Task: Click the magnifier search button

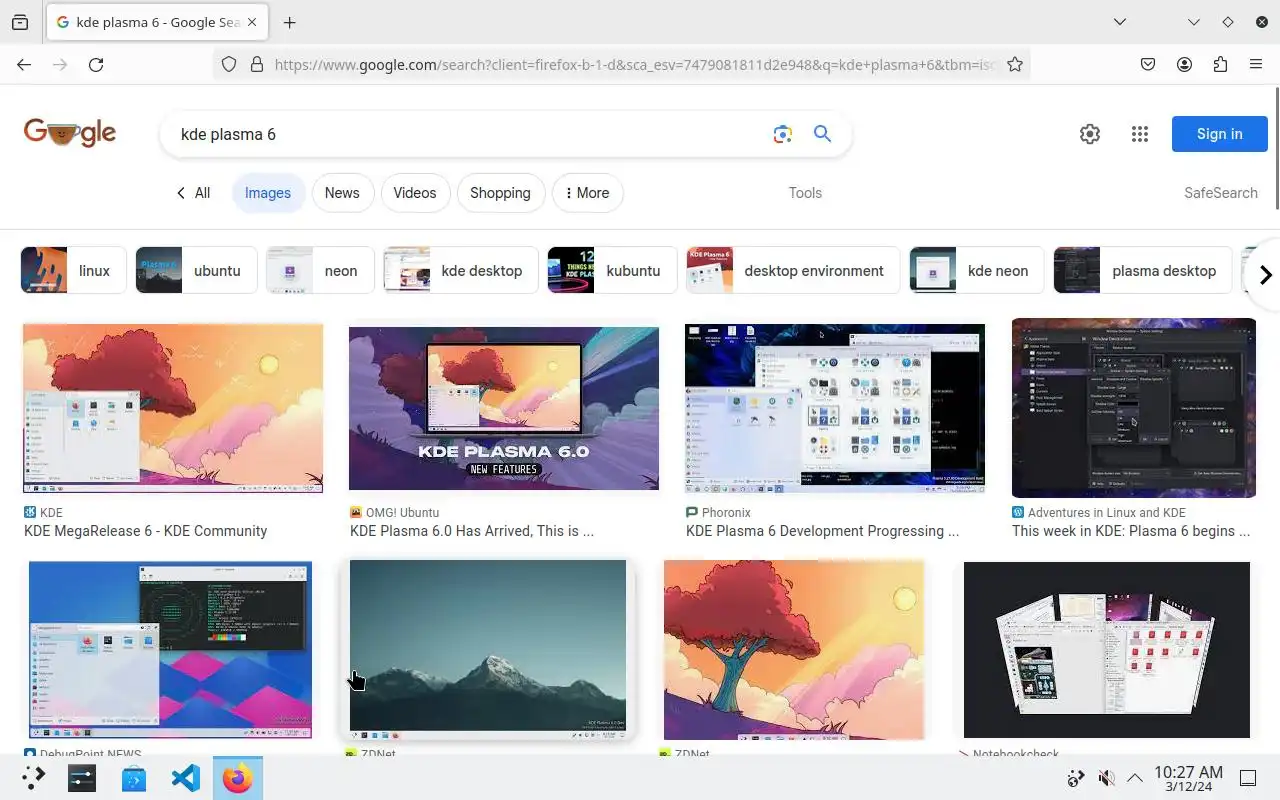Action: pos(822,134)
